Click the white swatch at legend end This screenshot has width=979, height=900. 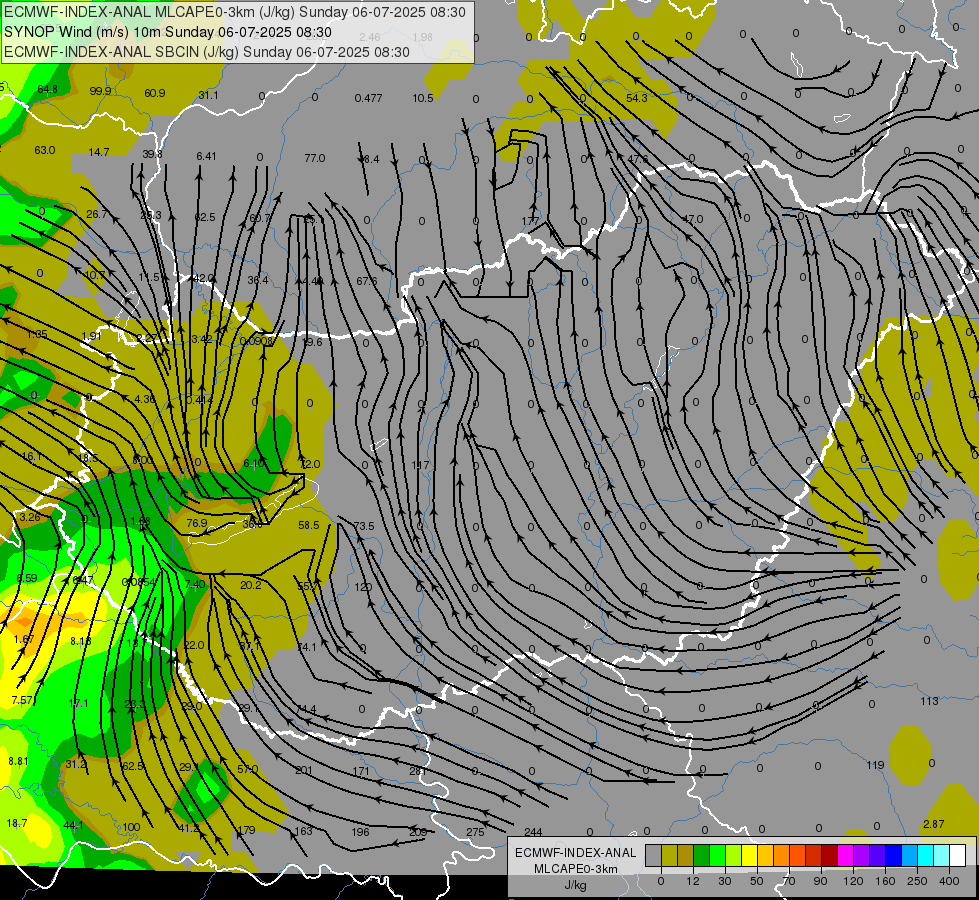[957, 855]
